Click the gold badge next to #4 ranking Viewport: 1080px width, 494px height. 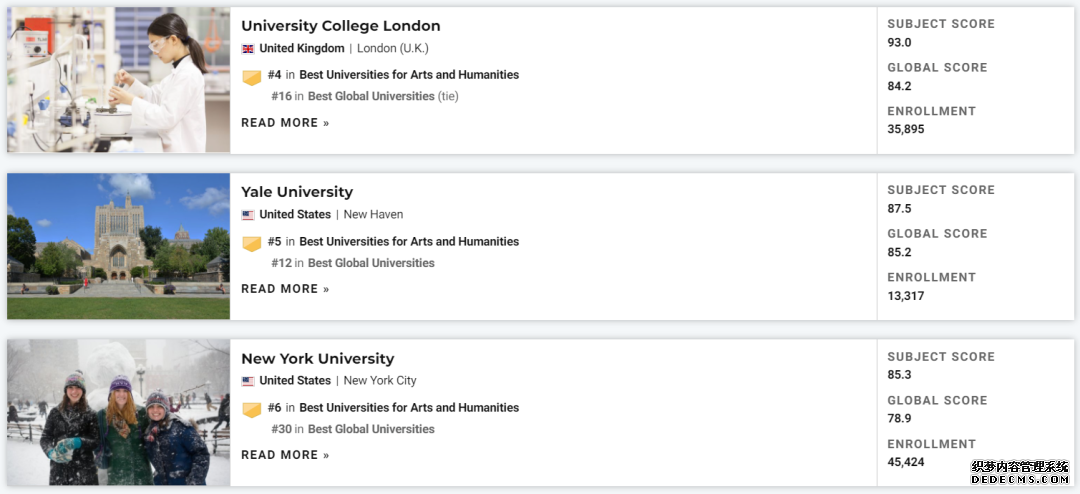pos(252,77)
